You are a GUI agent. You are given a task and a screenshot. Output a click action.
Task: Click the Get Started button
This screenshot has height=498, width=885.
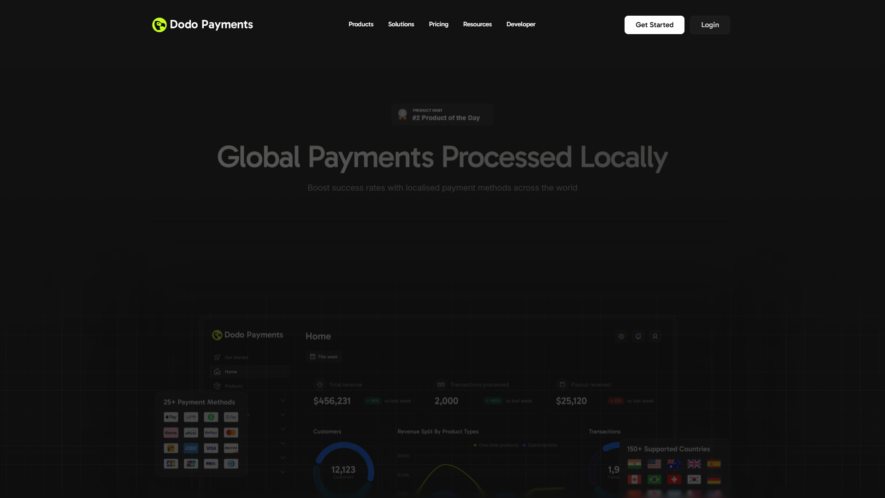pyautogui.click(x=654, y=25)
